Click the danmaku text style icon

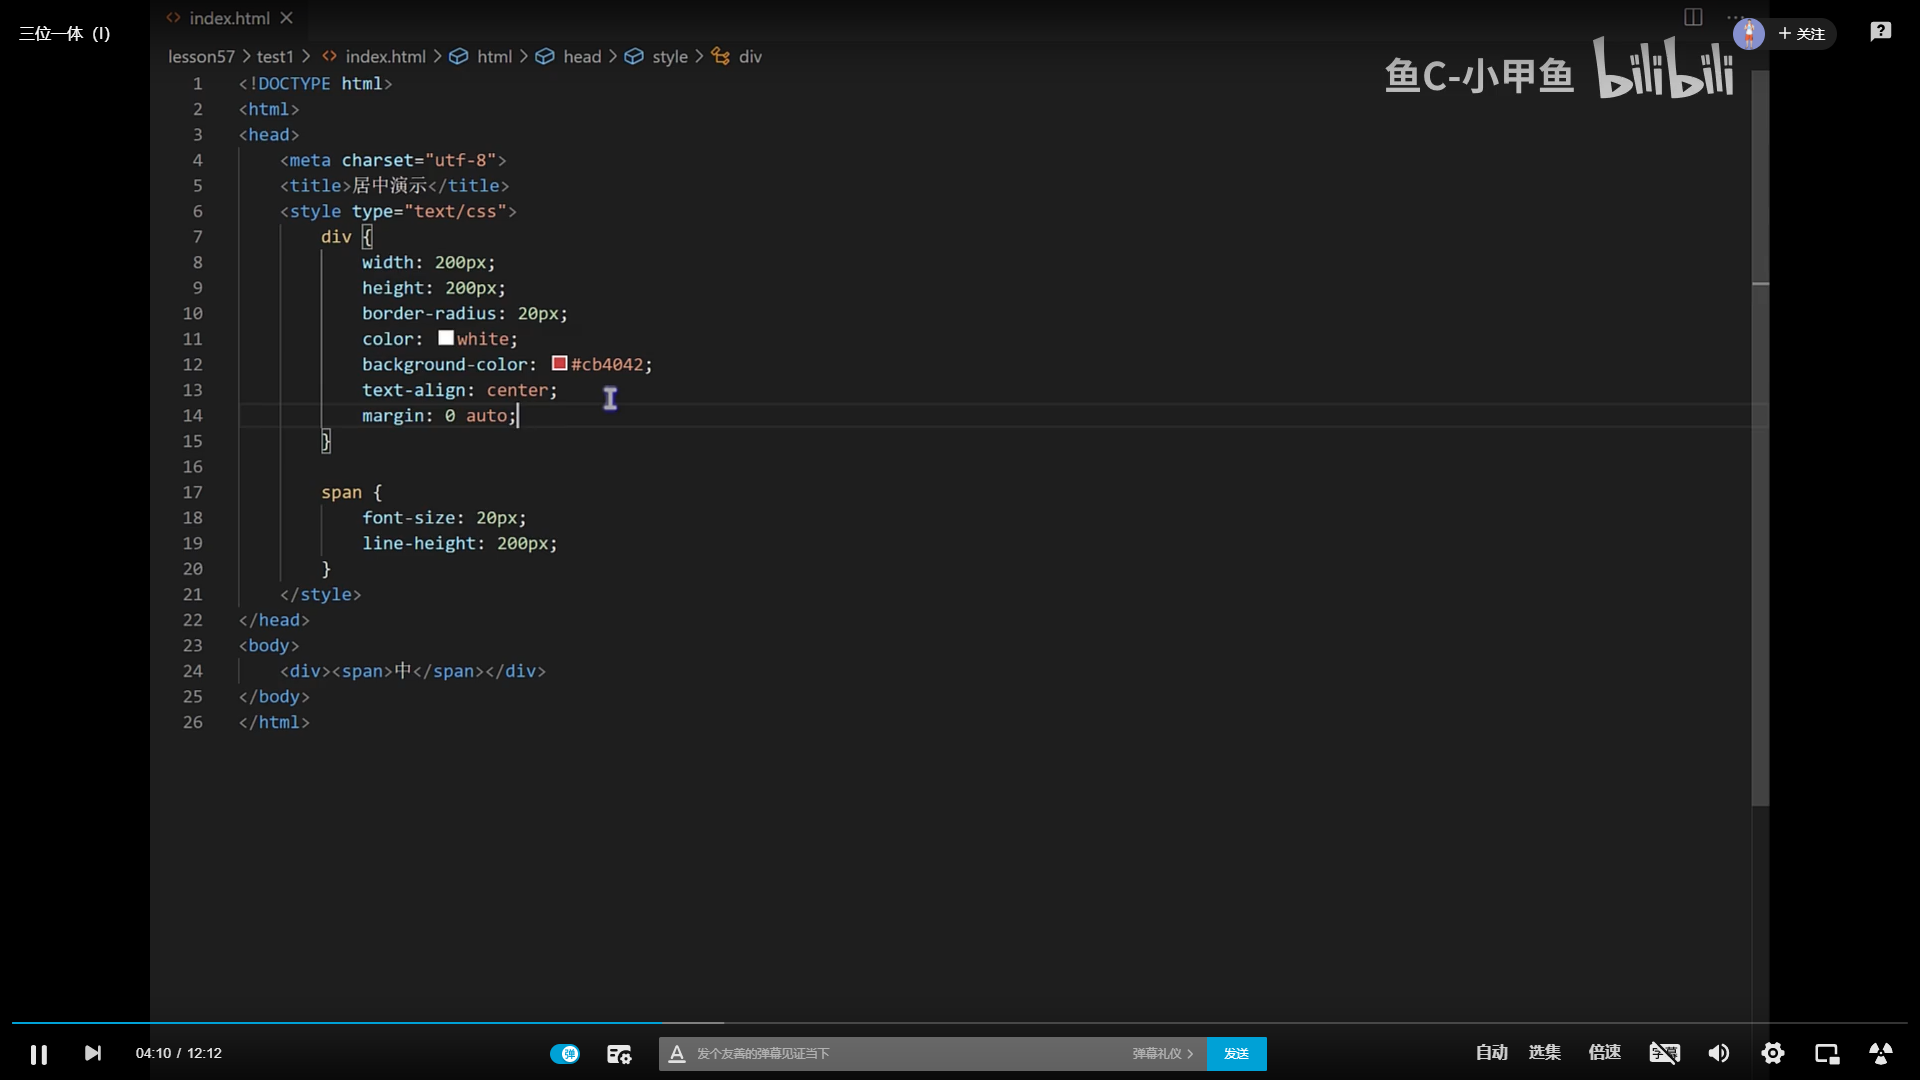click(x=677, y=1054)
